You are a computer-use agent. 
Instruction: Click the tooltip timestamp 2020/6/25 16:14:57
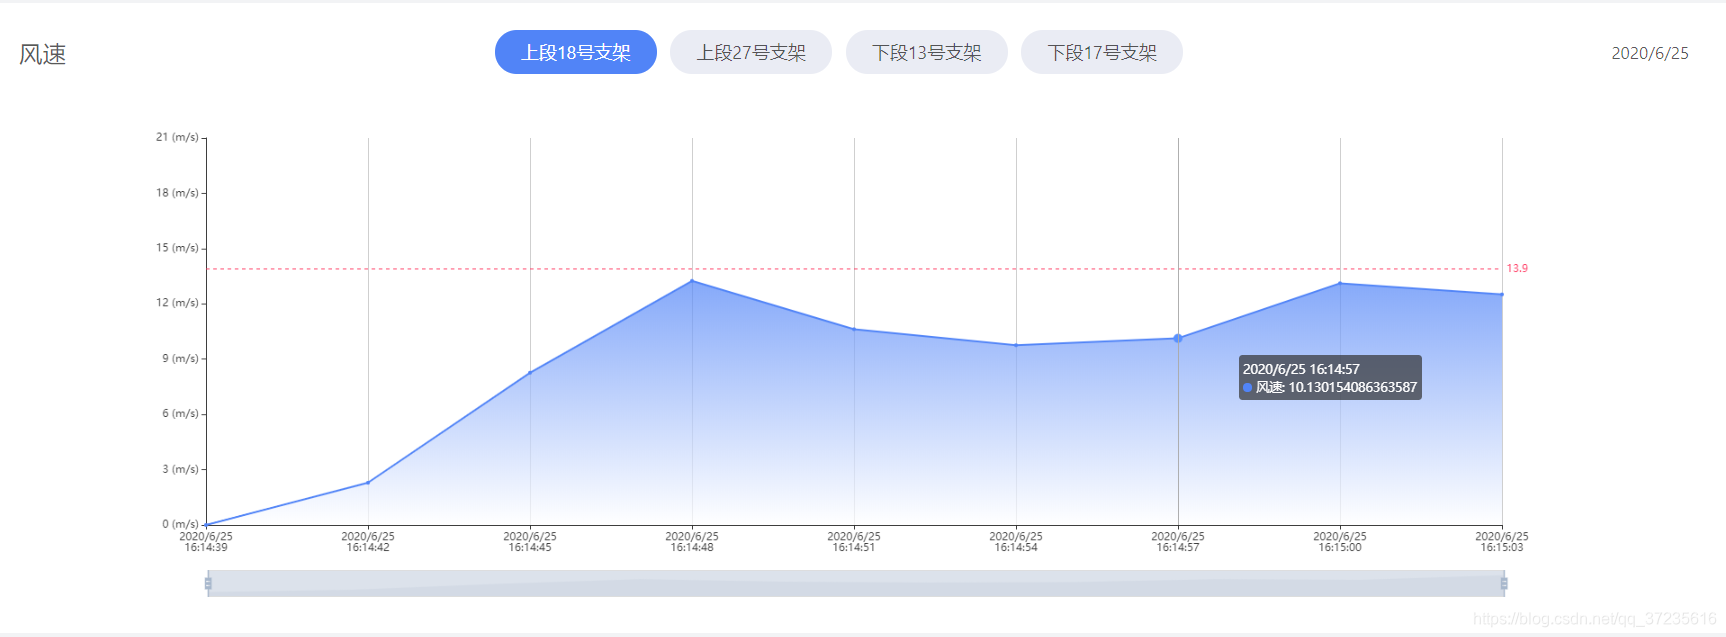point(1301,369)
